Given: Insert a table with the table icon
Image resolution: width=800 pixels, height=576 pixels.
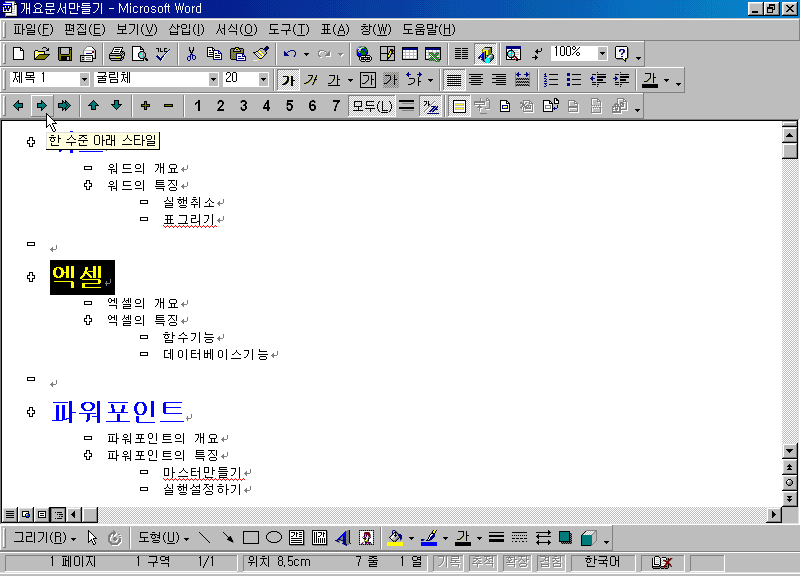Looking at the screenshot, I should click(410, 54).
